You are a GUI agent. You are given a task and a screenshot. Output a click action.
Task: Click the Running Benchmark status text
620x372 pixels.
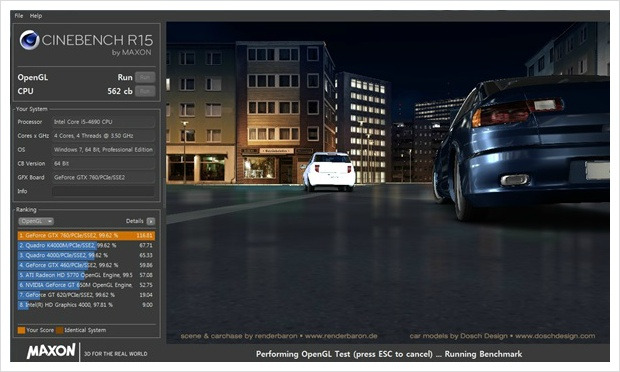point(483,354)
